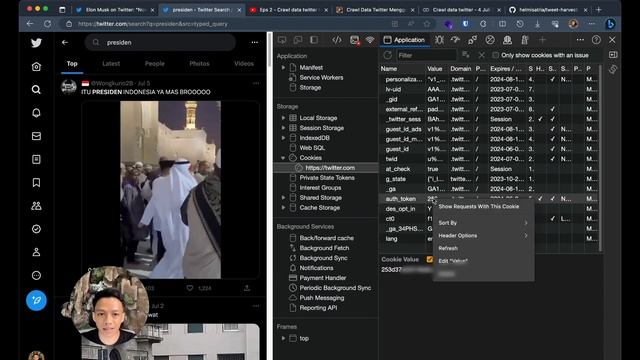Toggle Cookie Value URL-decoded checkbox

point(429,259)
